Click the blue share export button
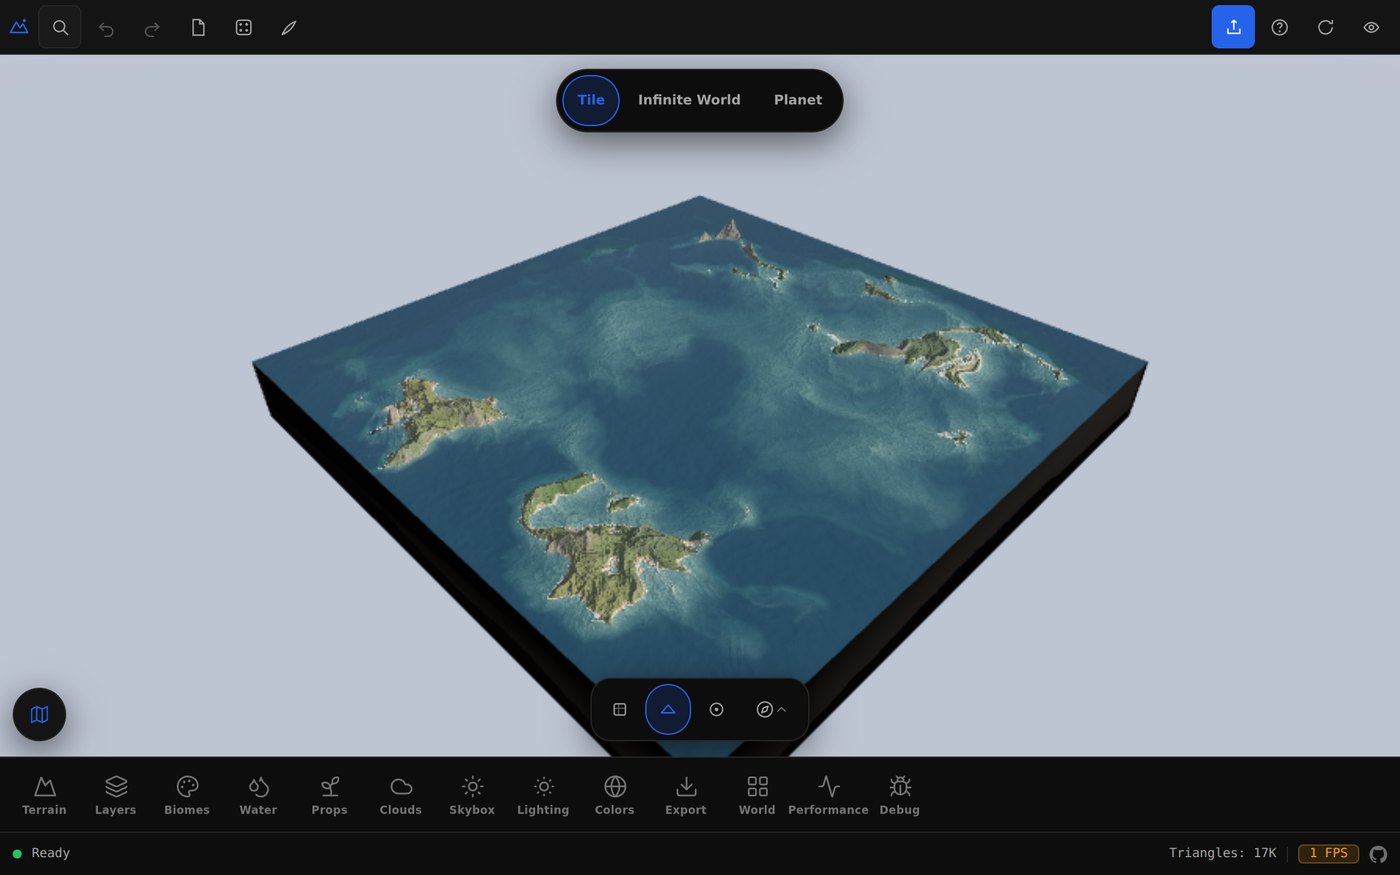Screen dimensions: 1400x875 (x=1233, y=27)
